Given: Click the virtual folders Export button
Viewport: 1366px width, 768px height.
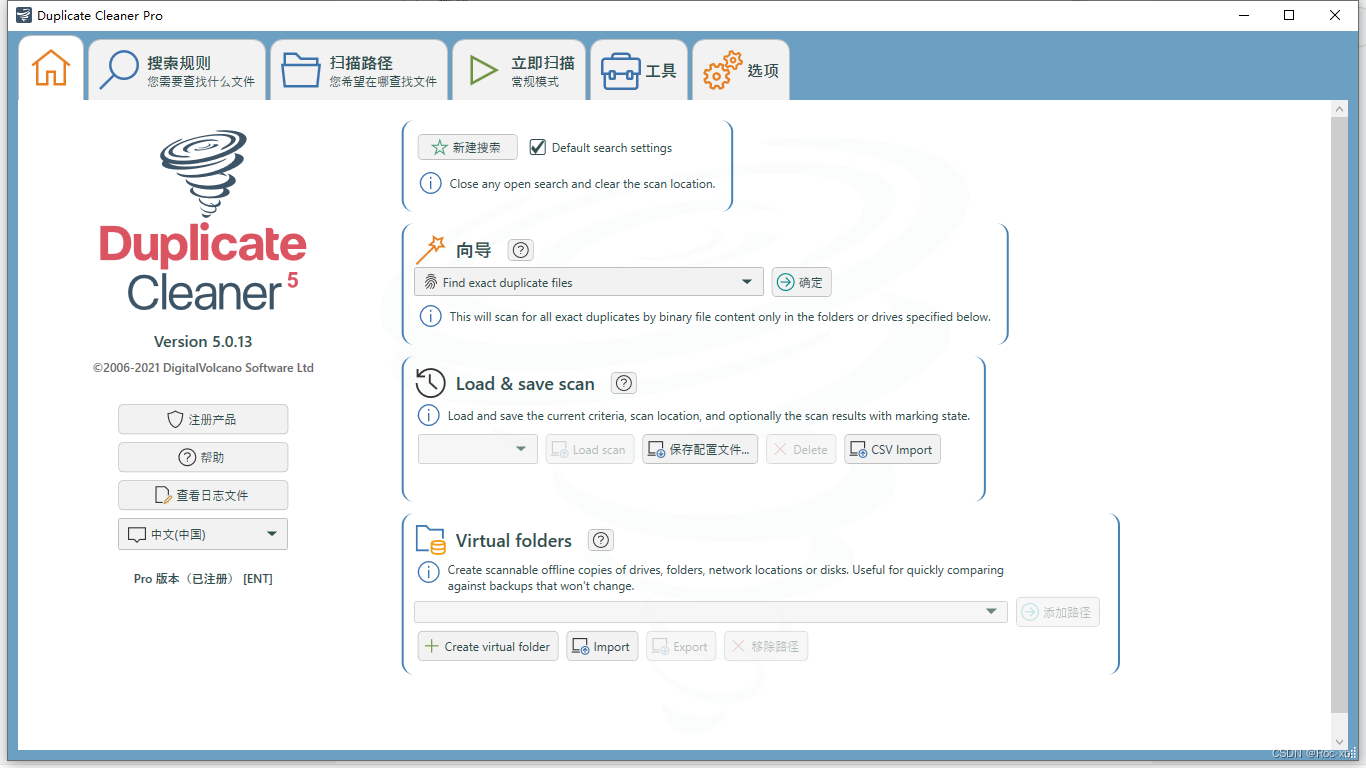Looking at the screenshot, I should point(681,646).
